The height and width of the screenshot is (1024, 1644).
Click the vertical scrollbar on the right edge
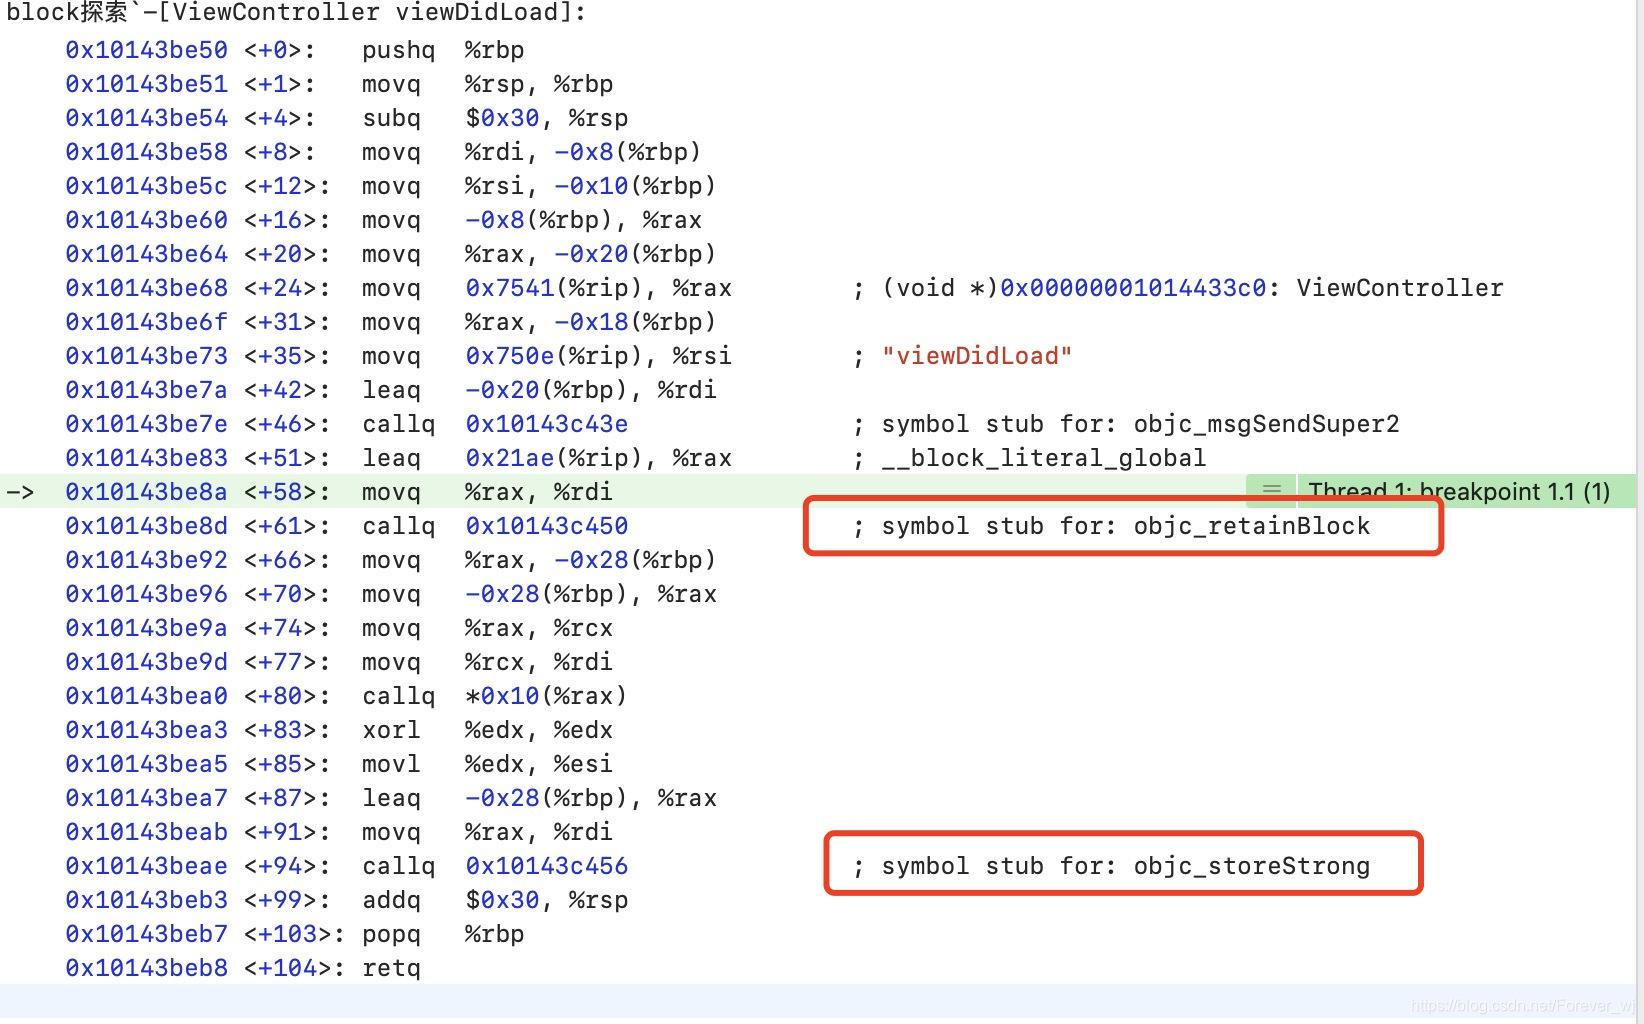(x=1640, y=510)
